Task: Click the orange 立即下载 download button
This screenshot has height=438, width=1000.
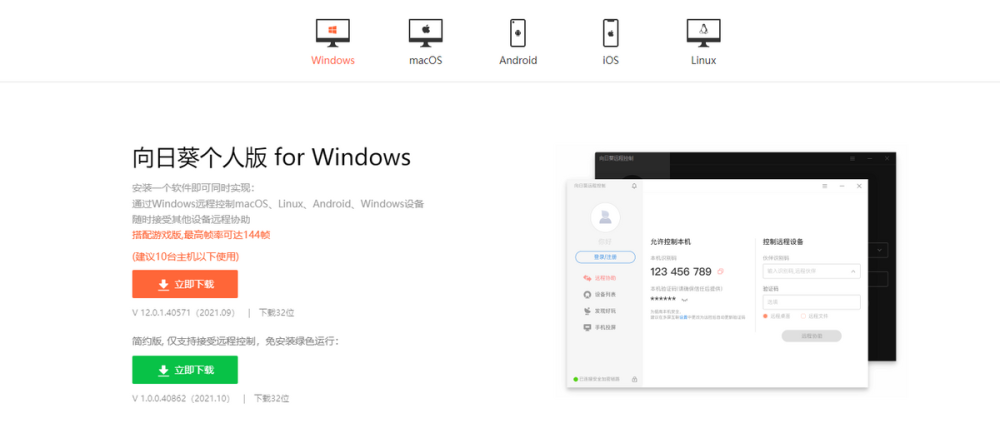Action: point(185,284)
